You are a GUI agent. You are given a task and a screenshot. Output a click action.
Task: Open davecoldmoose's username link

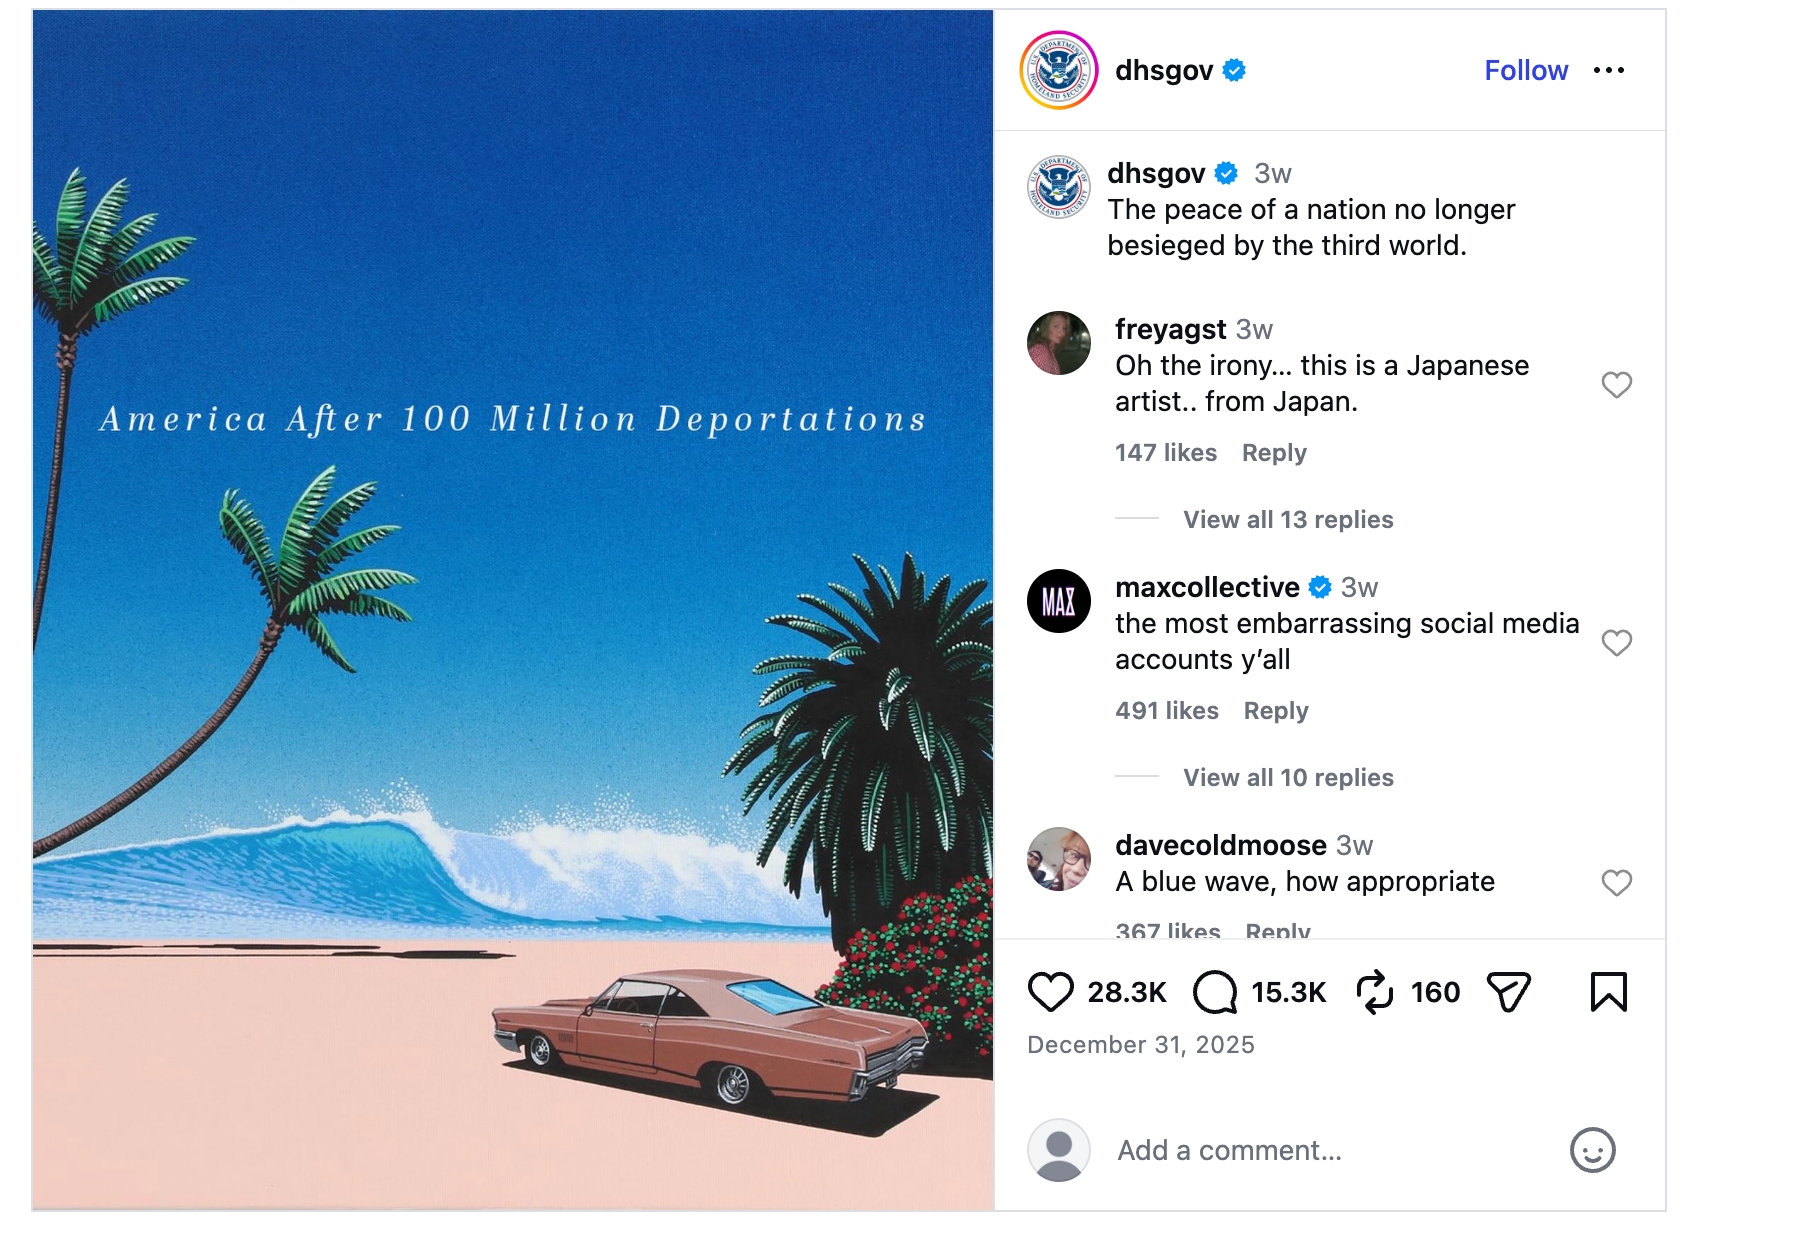(x=1220, y=845)
